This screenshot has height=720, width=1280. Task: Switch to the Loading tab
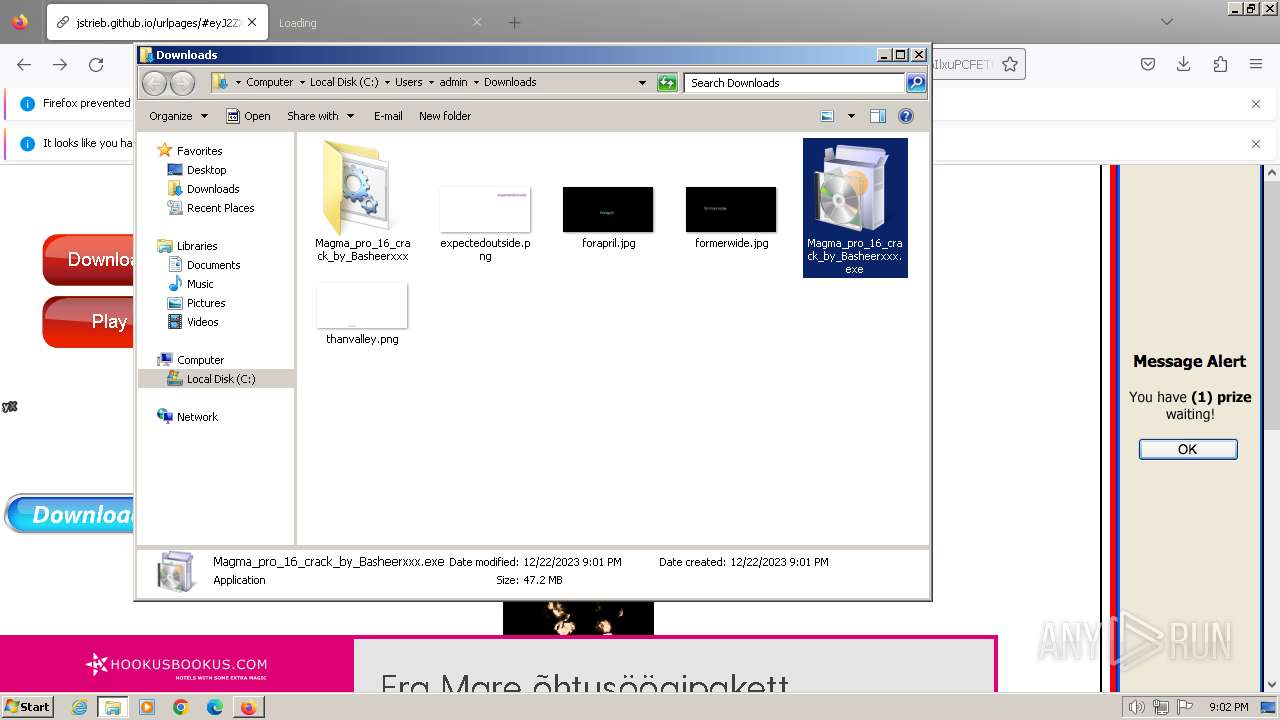click(380, 22)
